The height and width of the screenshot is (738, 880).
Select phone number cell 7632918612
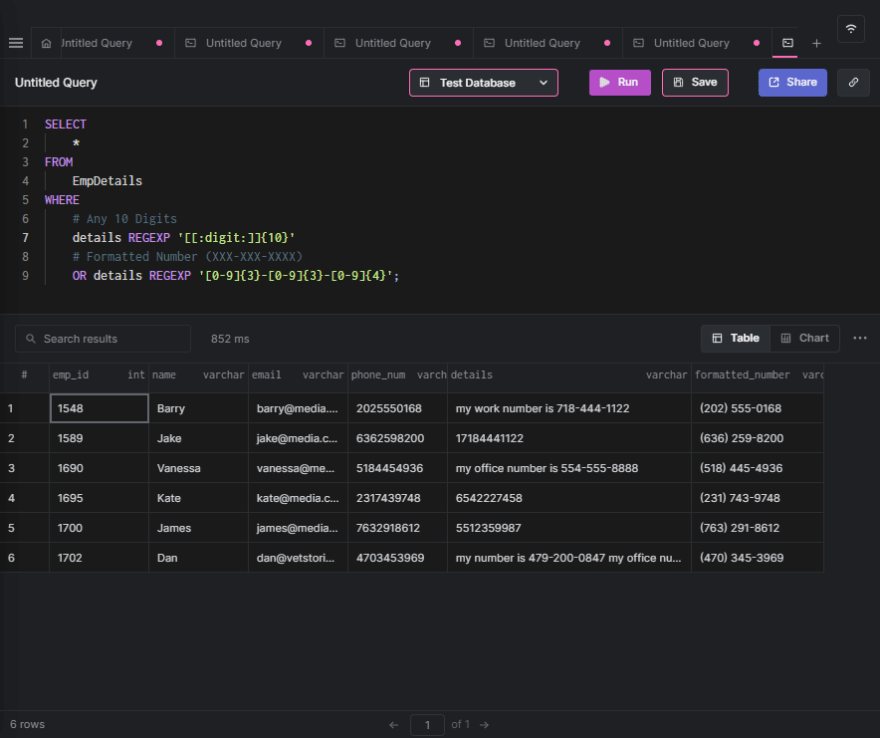(x=397, y=528)
